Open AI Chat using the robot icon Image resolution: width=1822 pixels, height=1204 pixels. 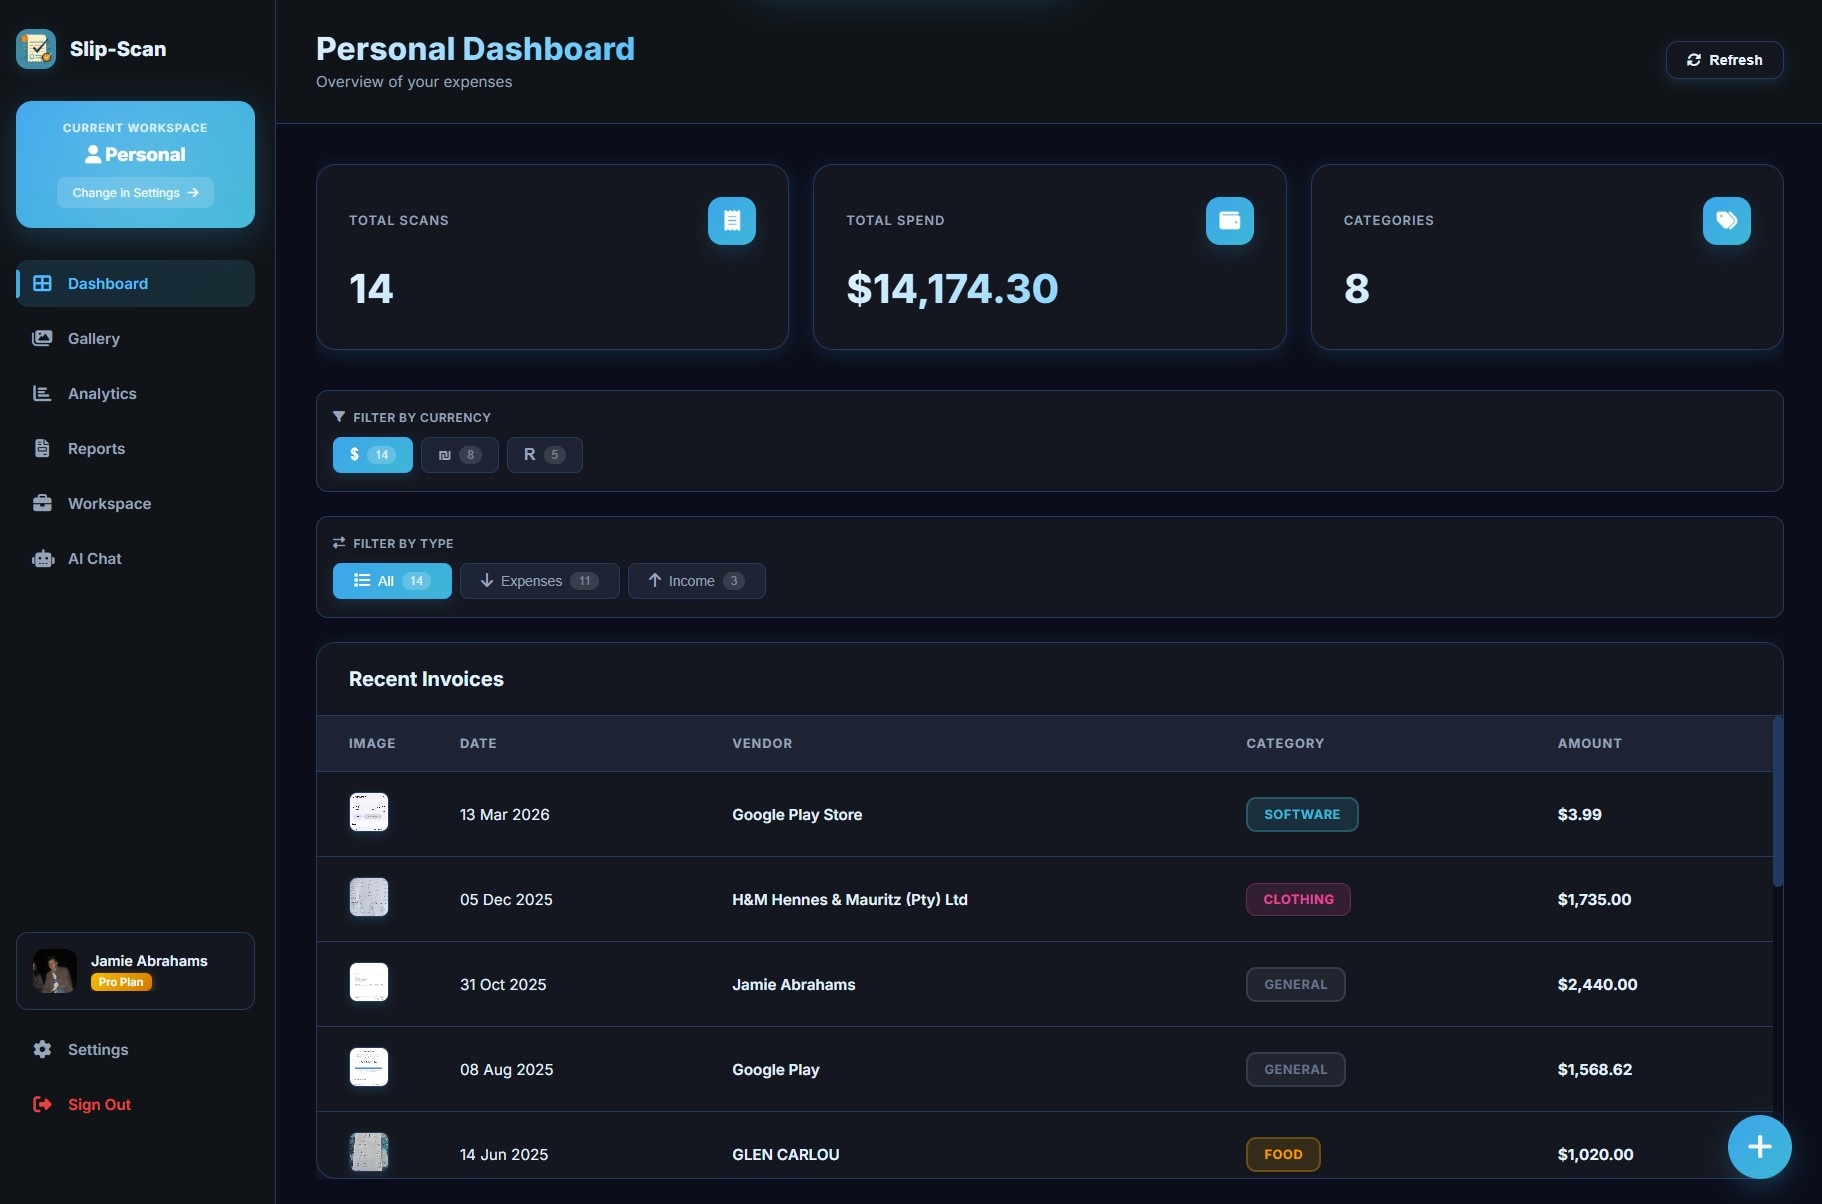coord(42,558)
